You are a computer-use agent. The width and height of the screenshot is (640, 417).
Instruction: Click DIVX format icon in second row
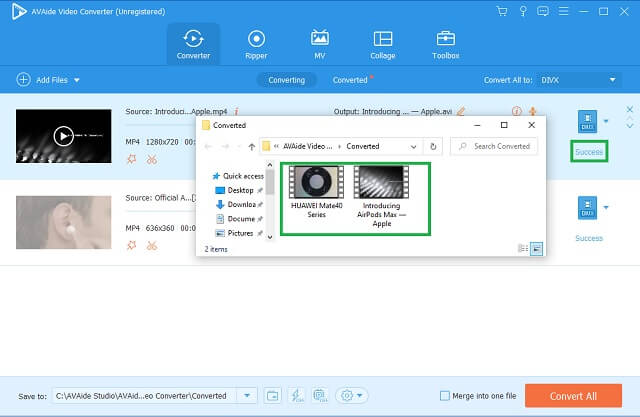click(x=587, y=208)
